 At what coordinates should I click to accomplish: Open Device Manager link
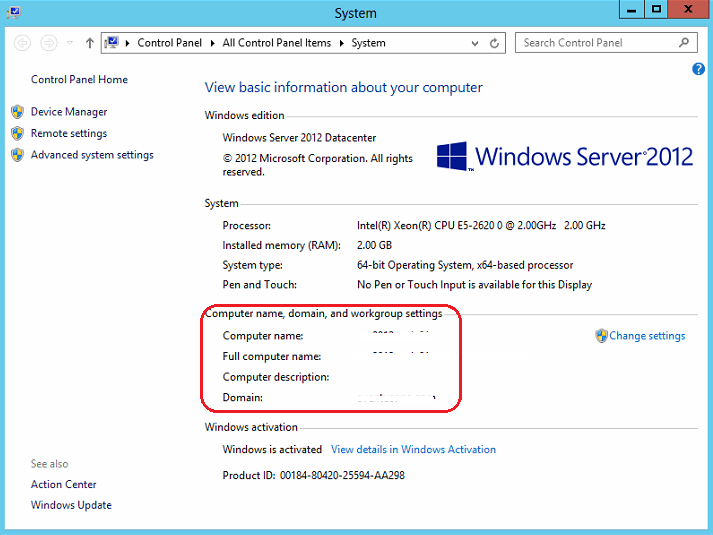[69, 112]
